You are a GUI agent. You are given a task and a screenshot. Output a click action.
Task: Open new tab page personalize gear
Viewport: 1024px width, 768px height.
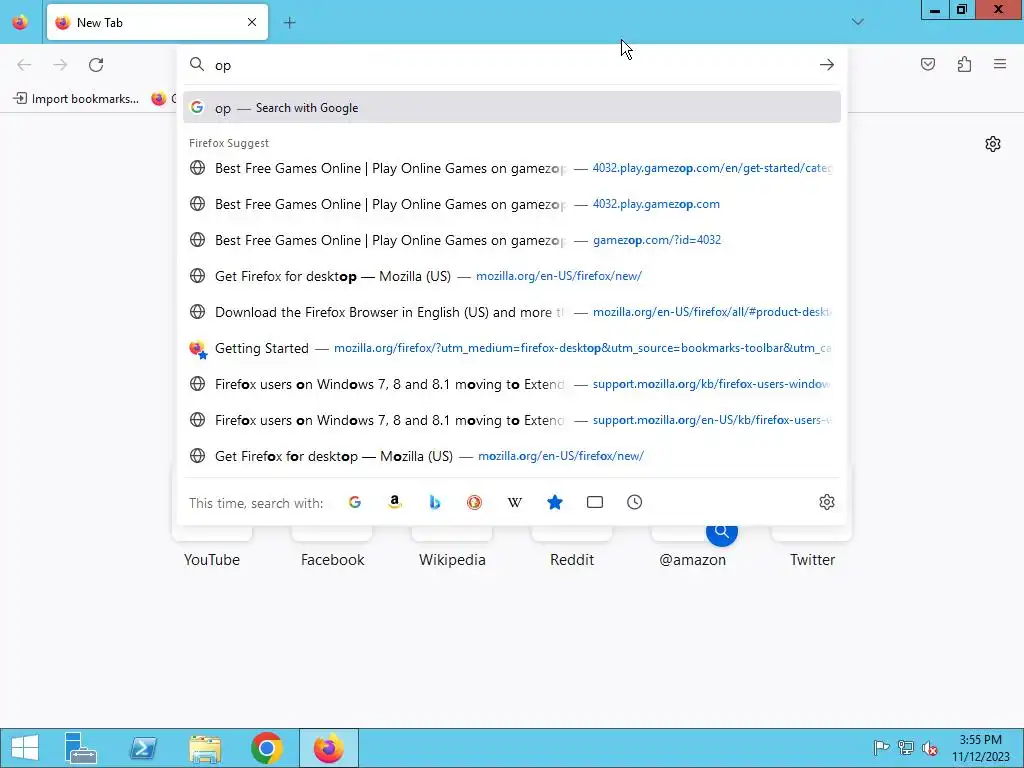(x=993, y=144)
